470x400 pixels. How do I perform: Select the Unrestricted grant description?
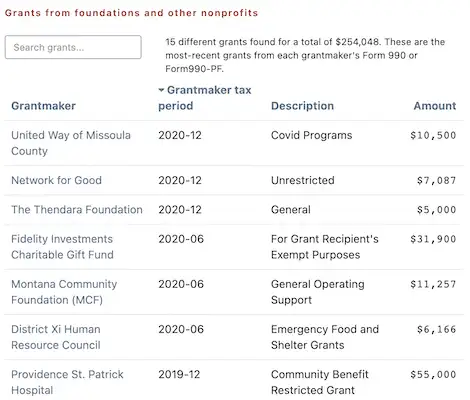click(x=303, y=180)
